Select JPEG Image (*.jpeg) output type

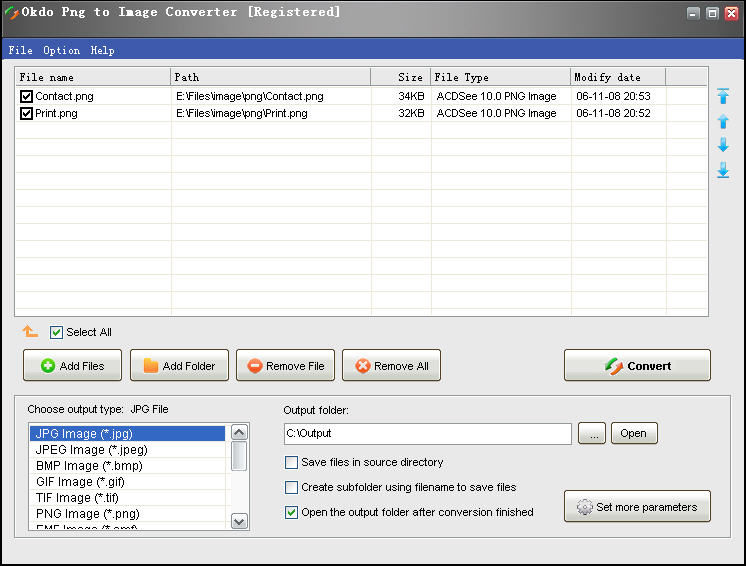pos(127,449)
